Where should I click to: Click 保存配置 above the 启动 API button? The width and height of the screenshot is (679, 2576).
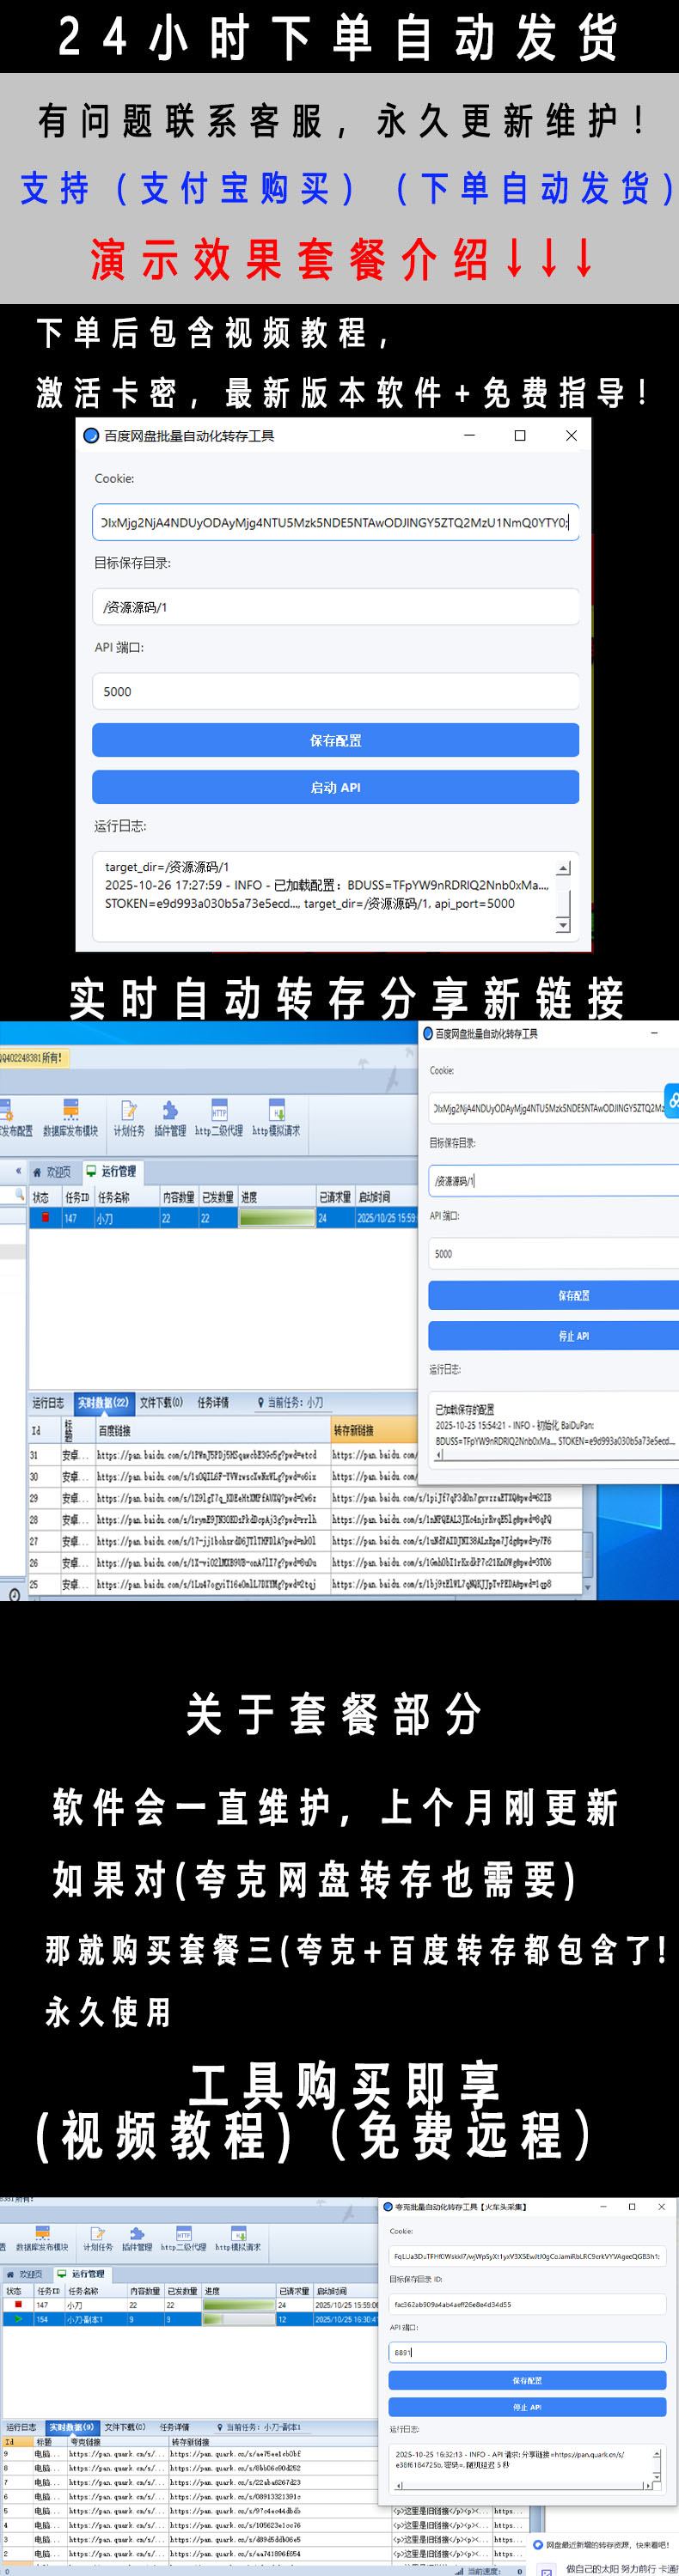click(335, 740)
